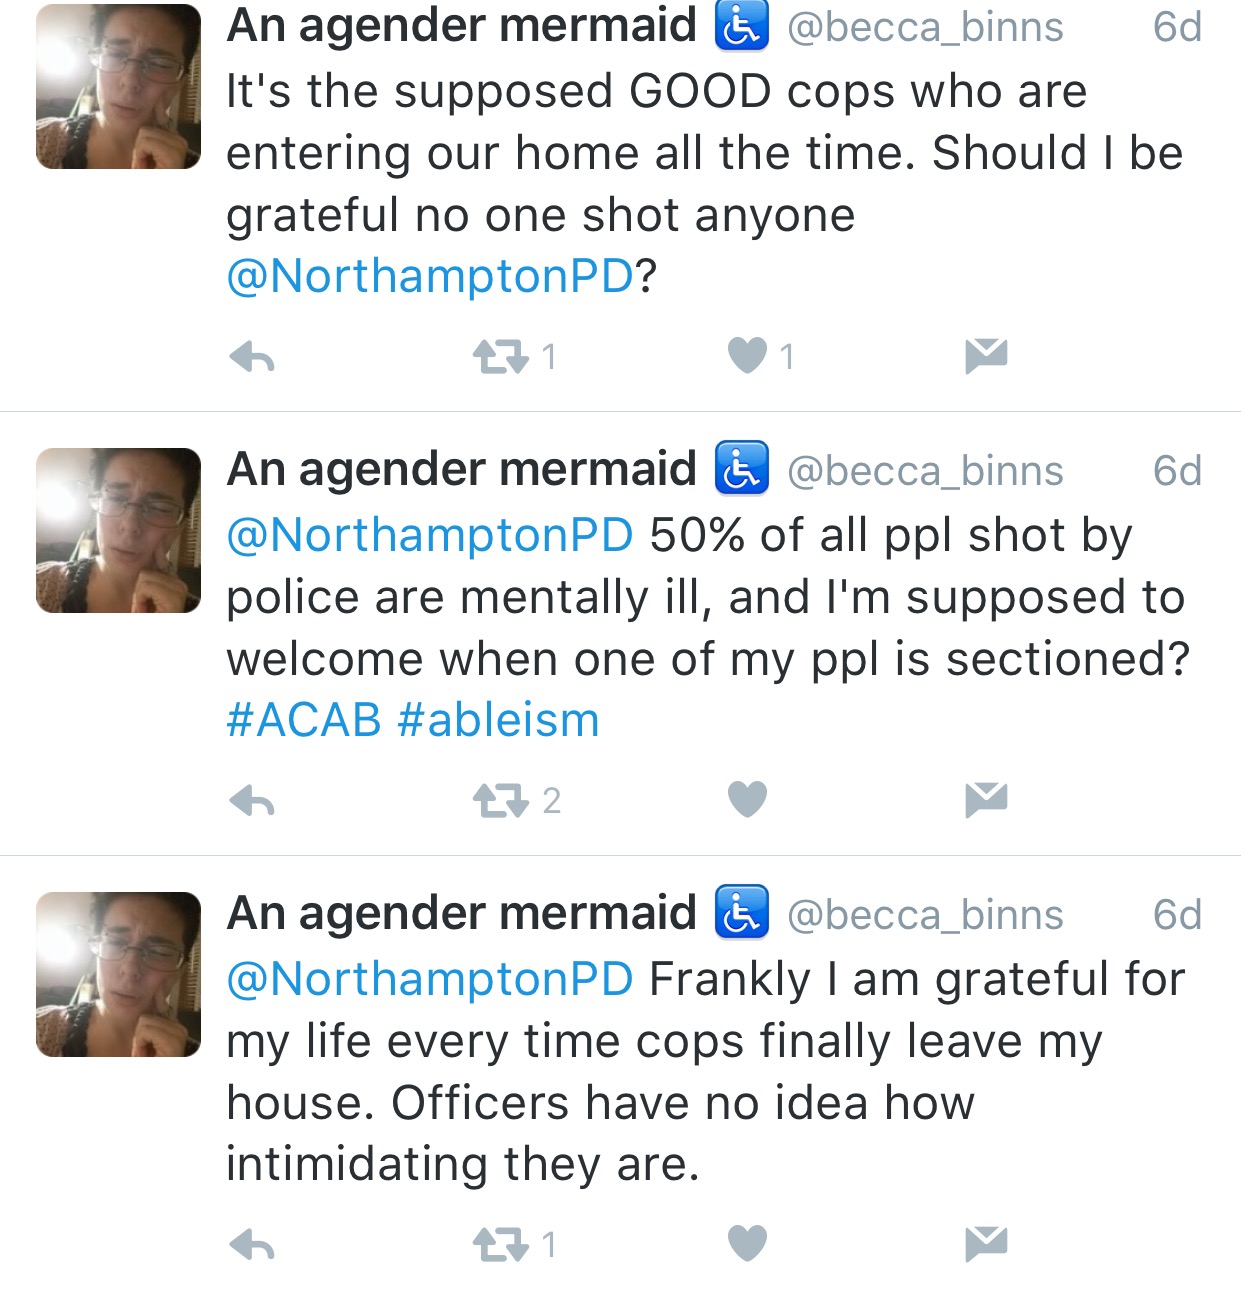Share #ACAB tweet via message icon
Image resolution: width=1241 pixels, height=1294 pixels.
pos(986,800)
